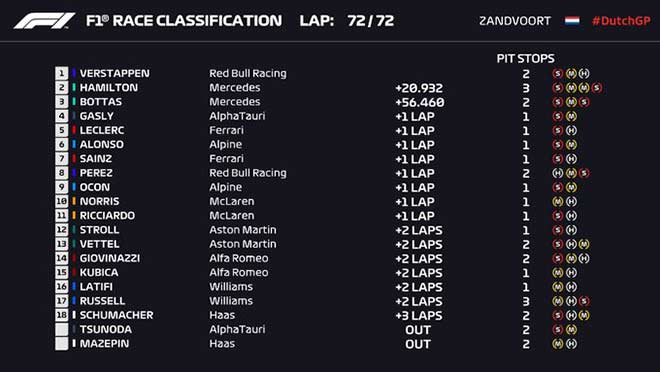660x372 pixels.
Task: Click Hamilton's +20.932 gap time
Action: click(419, 88)
